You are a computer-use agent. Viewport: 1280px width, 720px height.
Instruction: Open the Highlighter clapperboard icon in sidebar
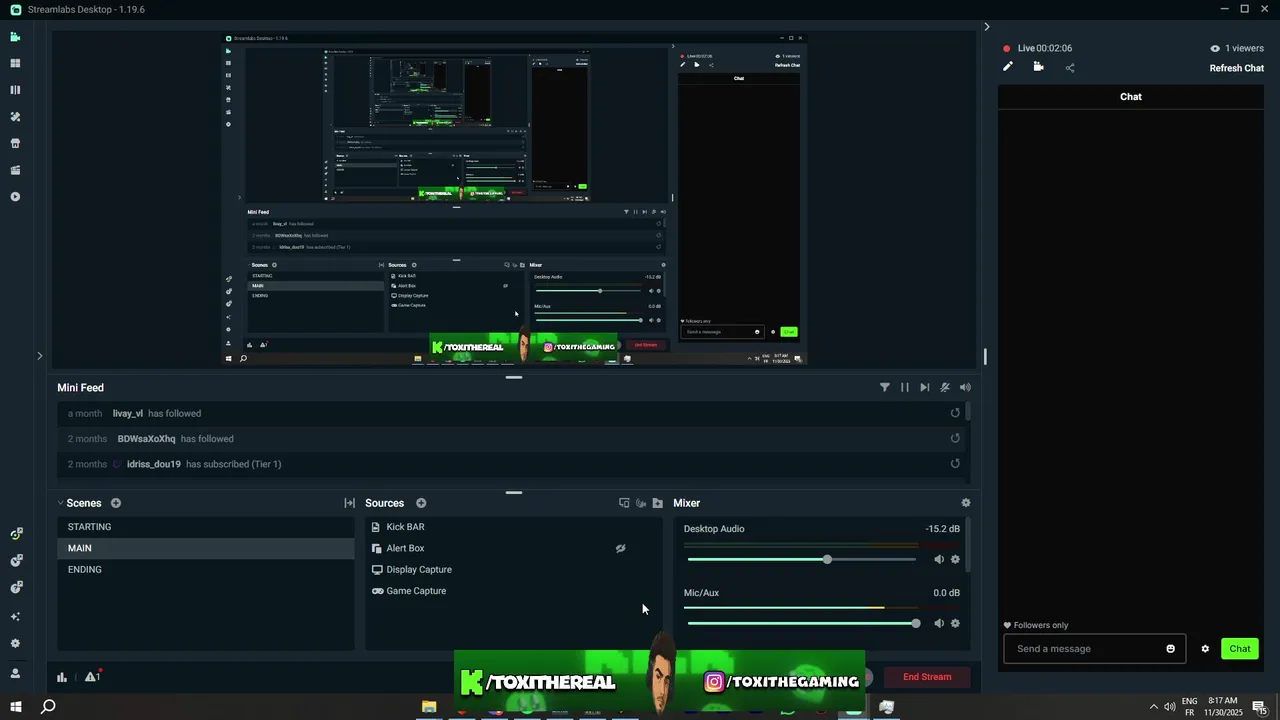click(x=15, y=170)
